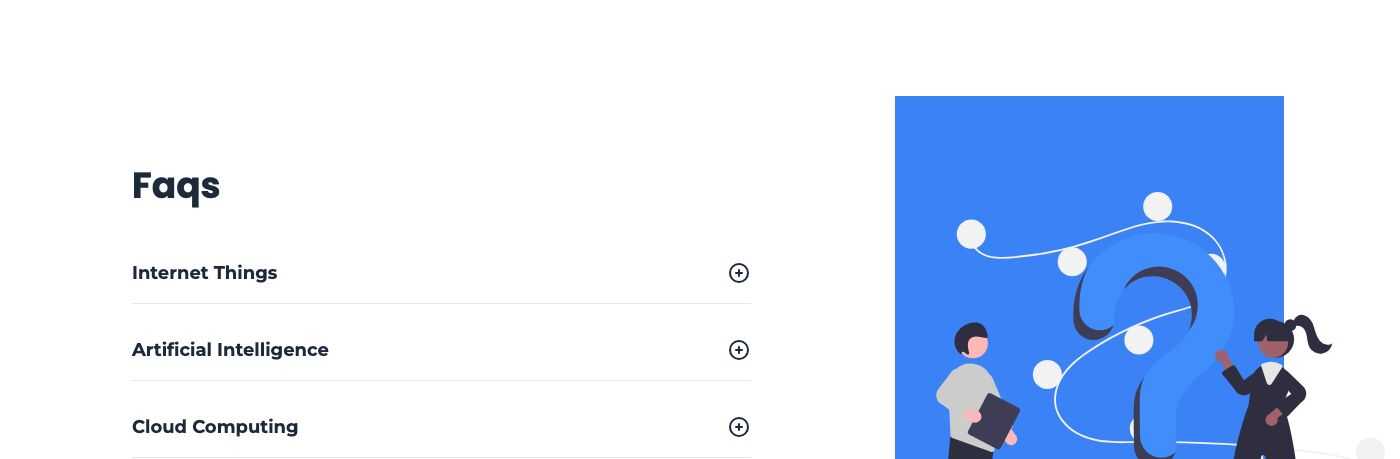Click the dark tablet held by the man
This screenshot has height=459, width=1400.
coord(993,420)
